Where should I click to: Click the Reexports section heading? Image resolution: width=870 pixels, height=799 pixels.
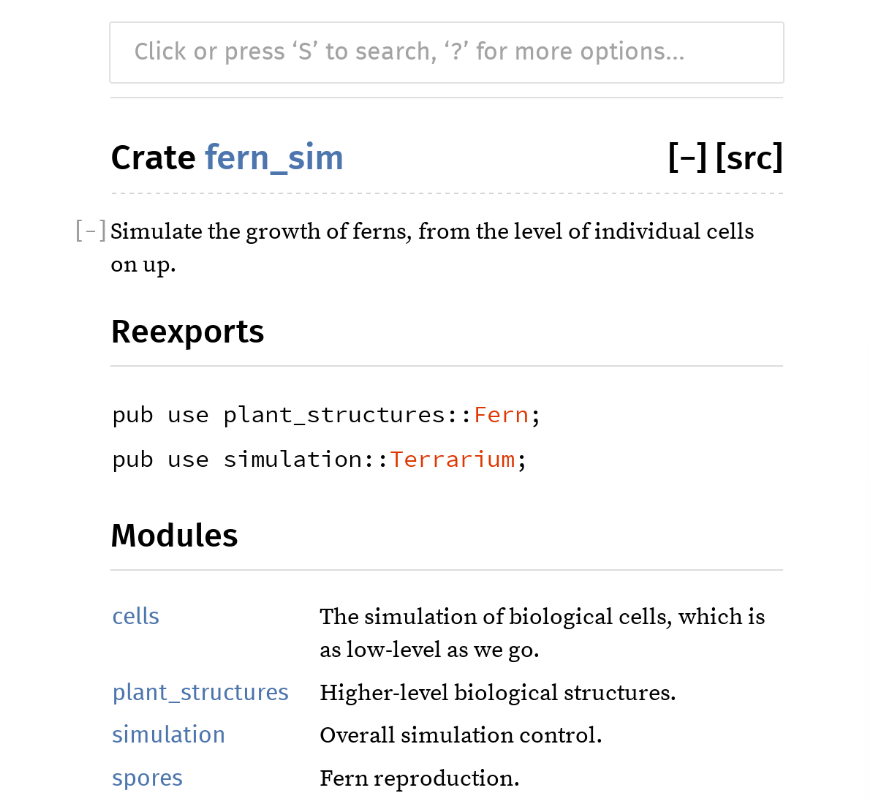188,332
